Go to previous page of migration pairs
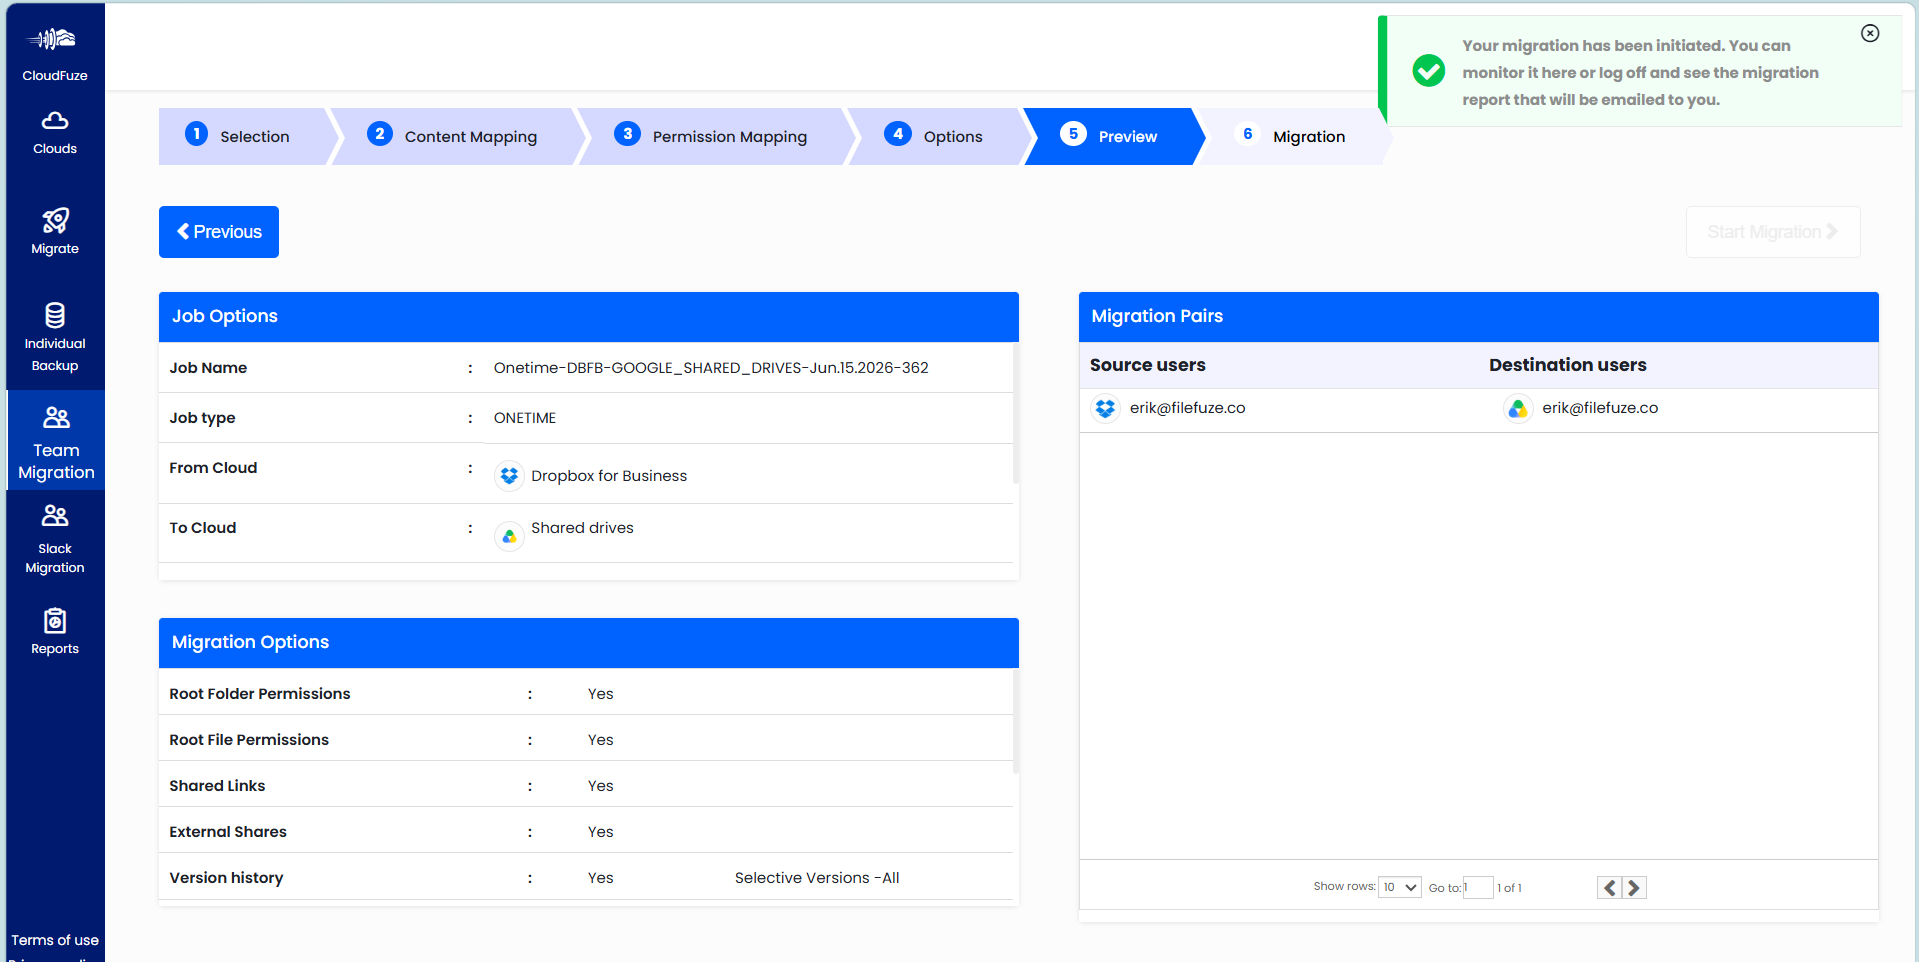 (1609, 887)
